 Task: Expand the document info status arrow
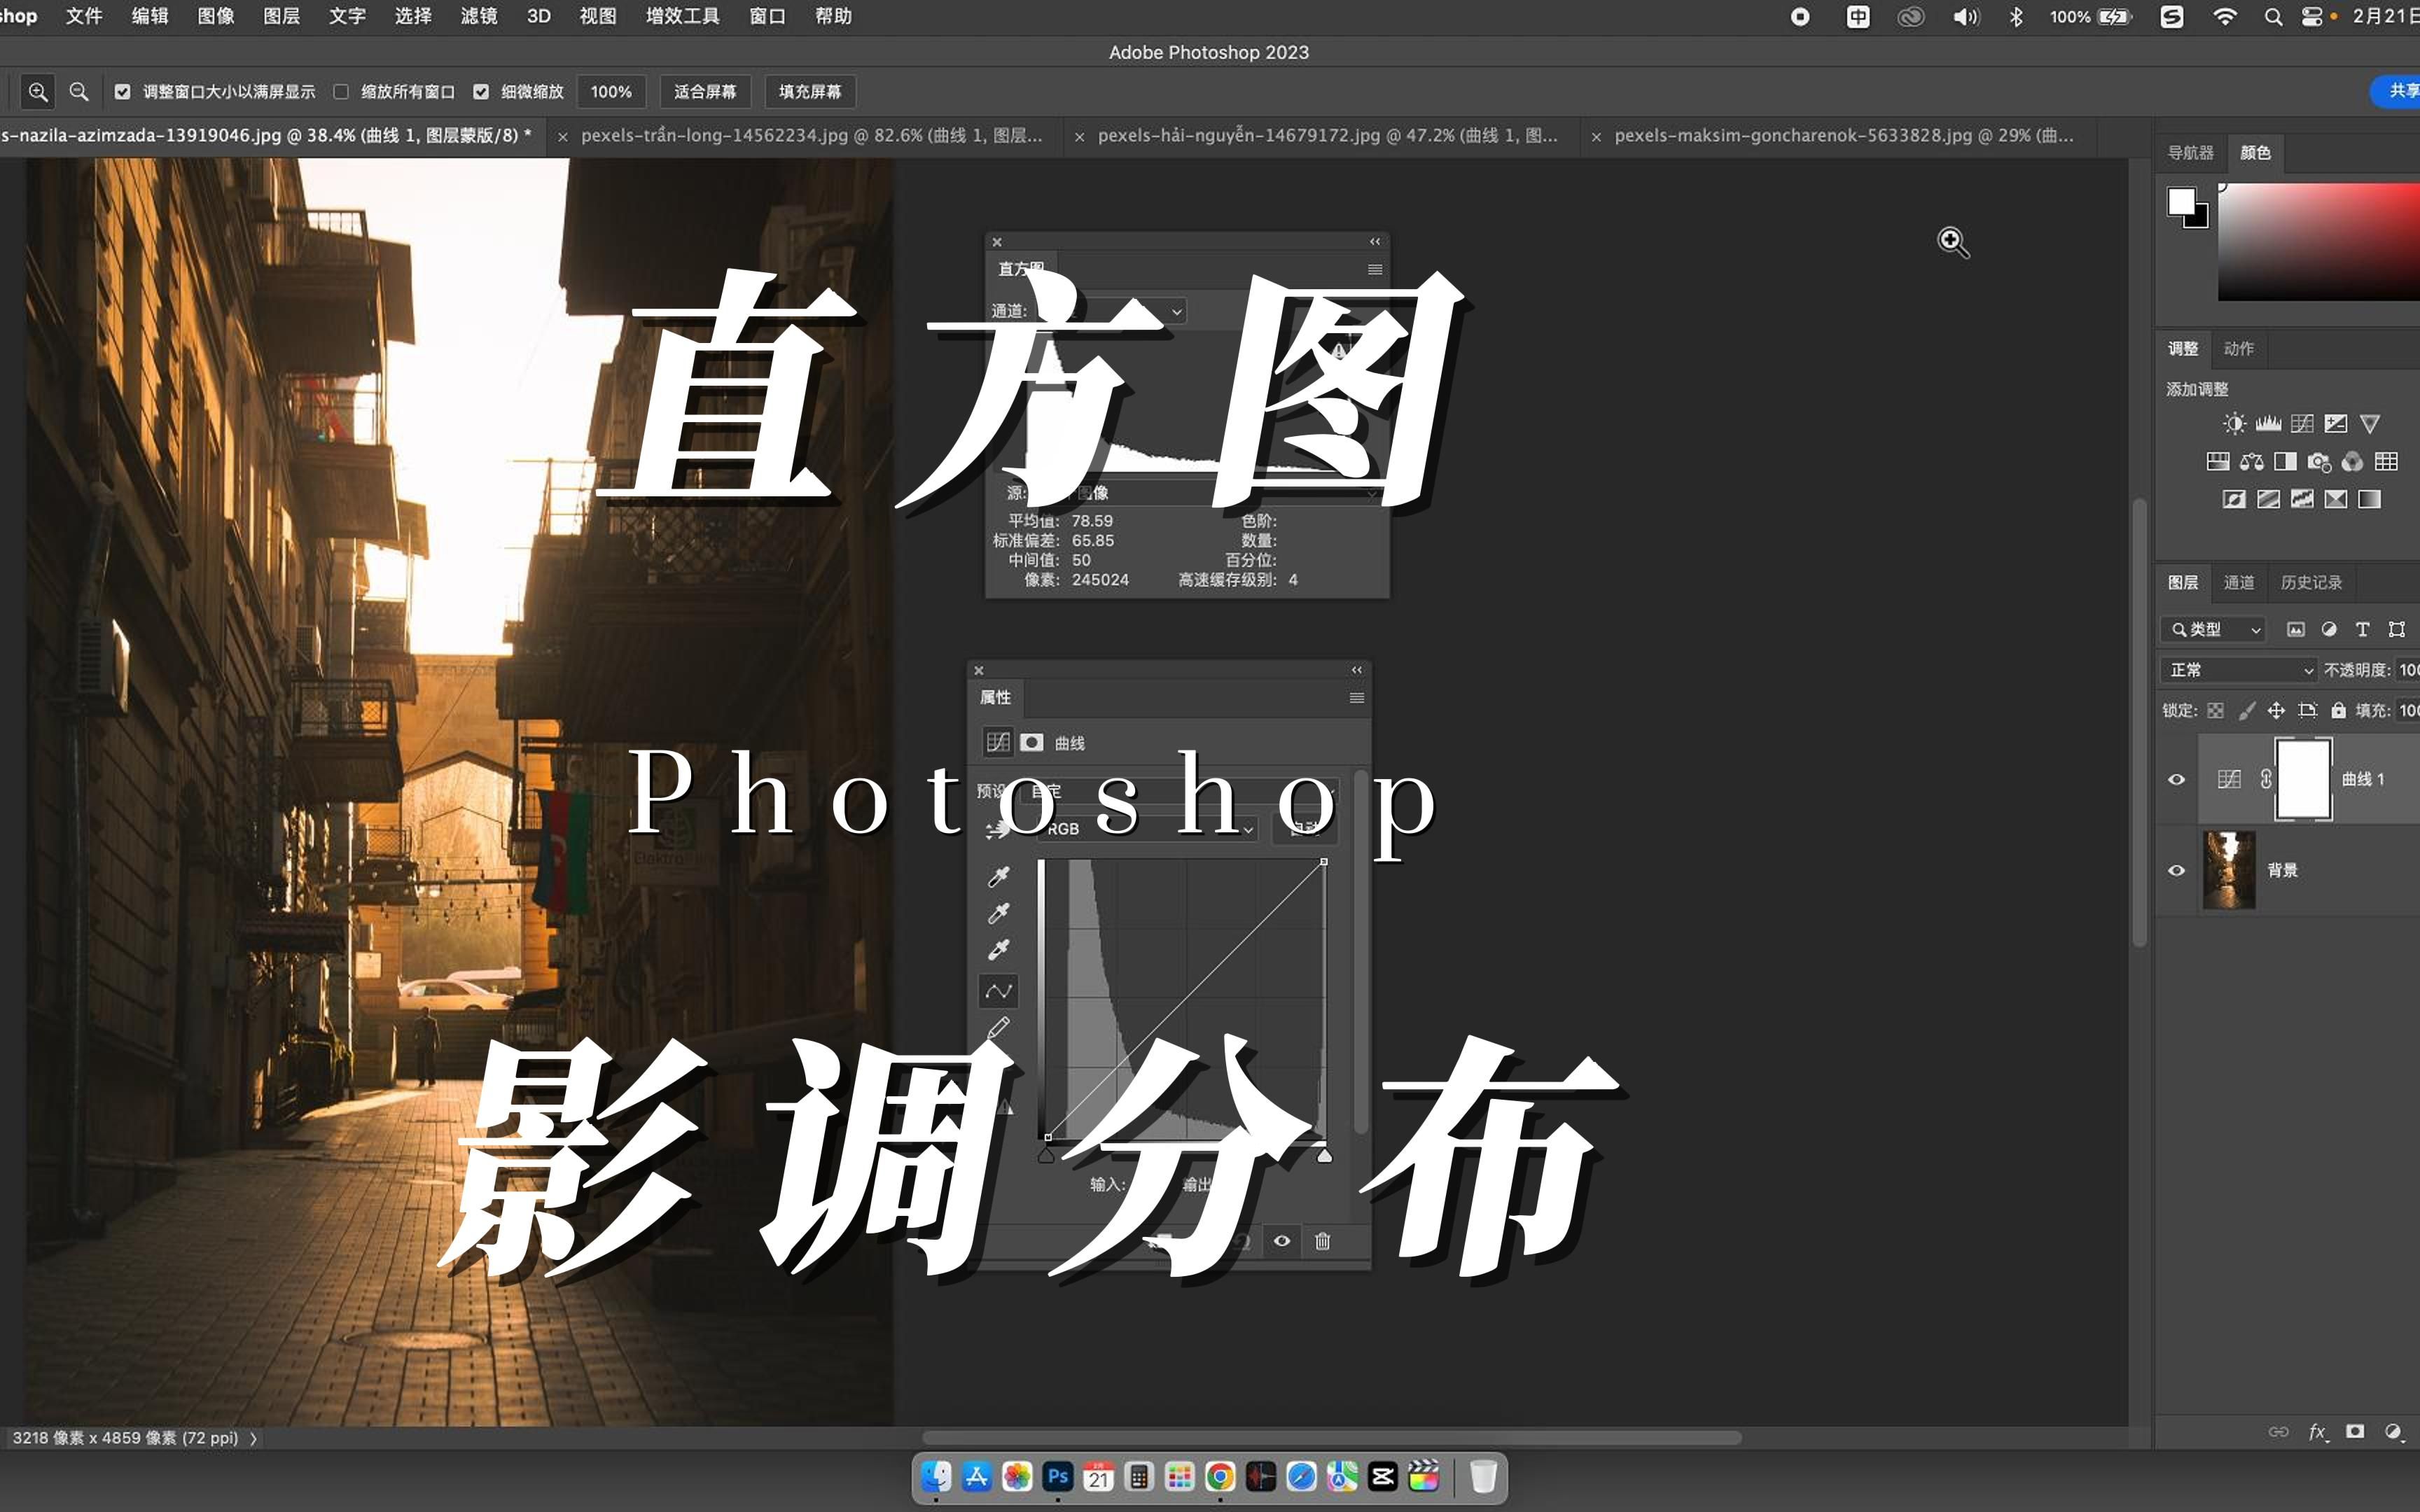(253, 1438)
